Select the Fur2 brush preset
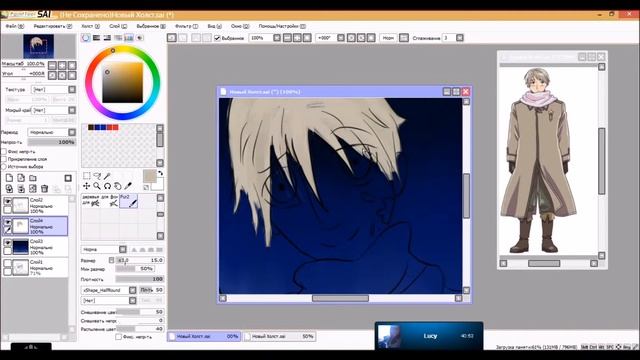The height and width of the screenshot is (360, 640). pos(128,201)
